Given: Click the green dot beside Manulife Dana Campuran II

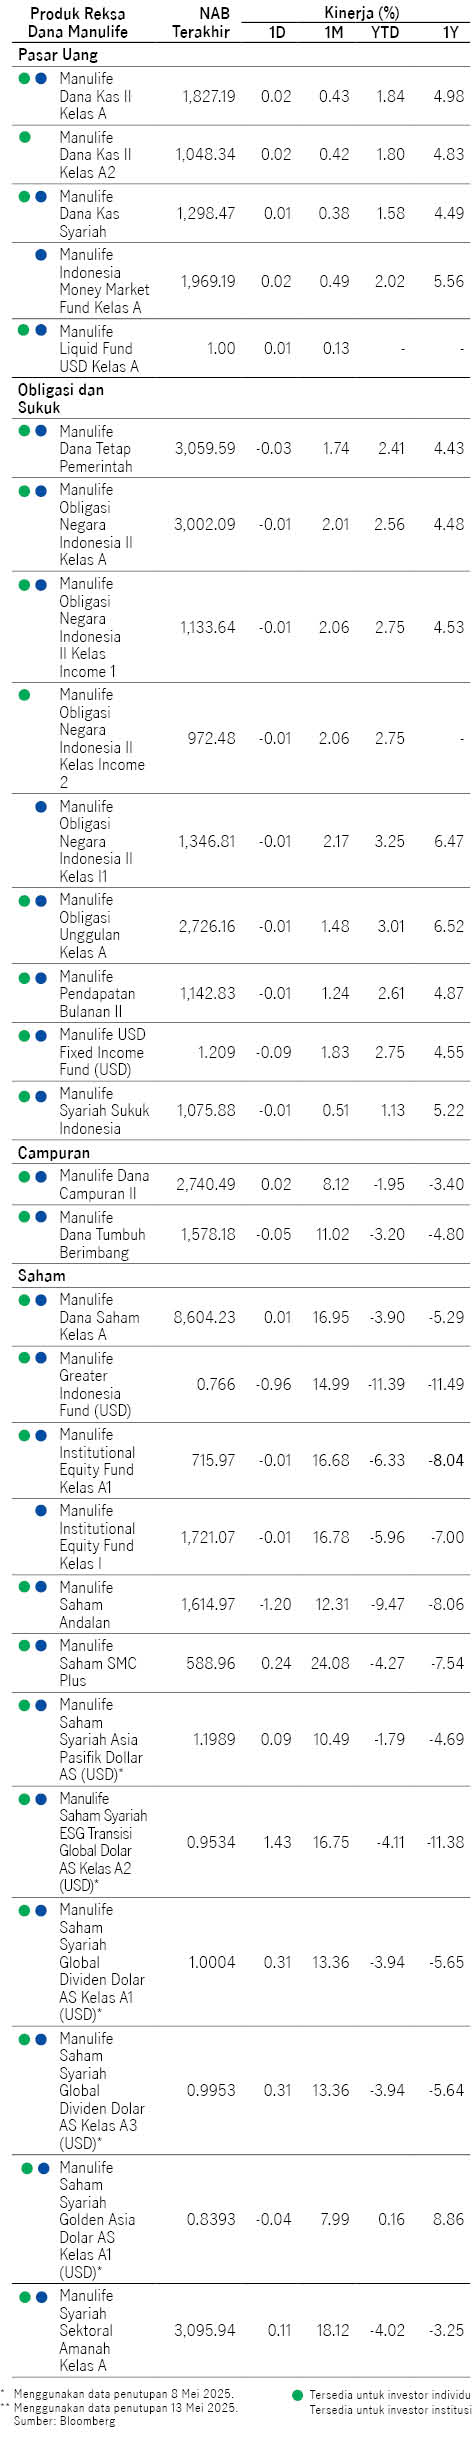Looking at the screenshot, I should (x=25, y=1176).
